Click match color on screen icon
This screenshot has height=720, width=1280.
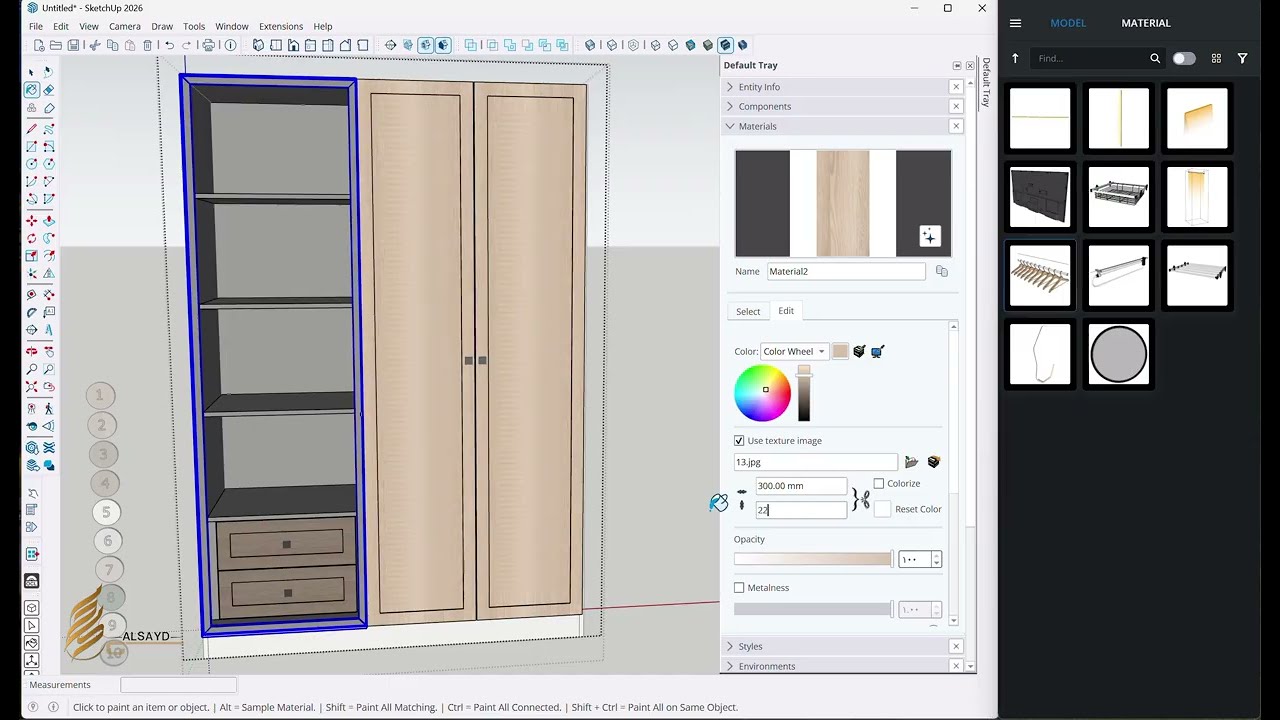point(877,351)
